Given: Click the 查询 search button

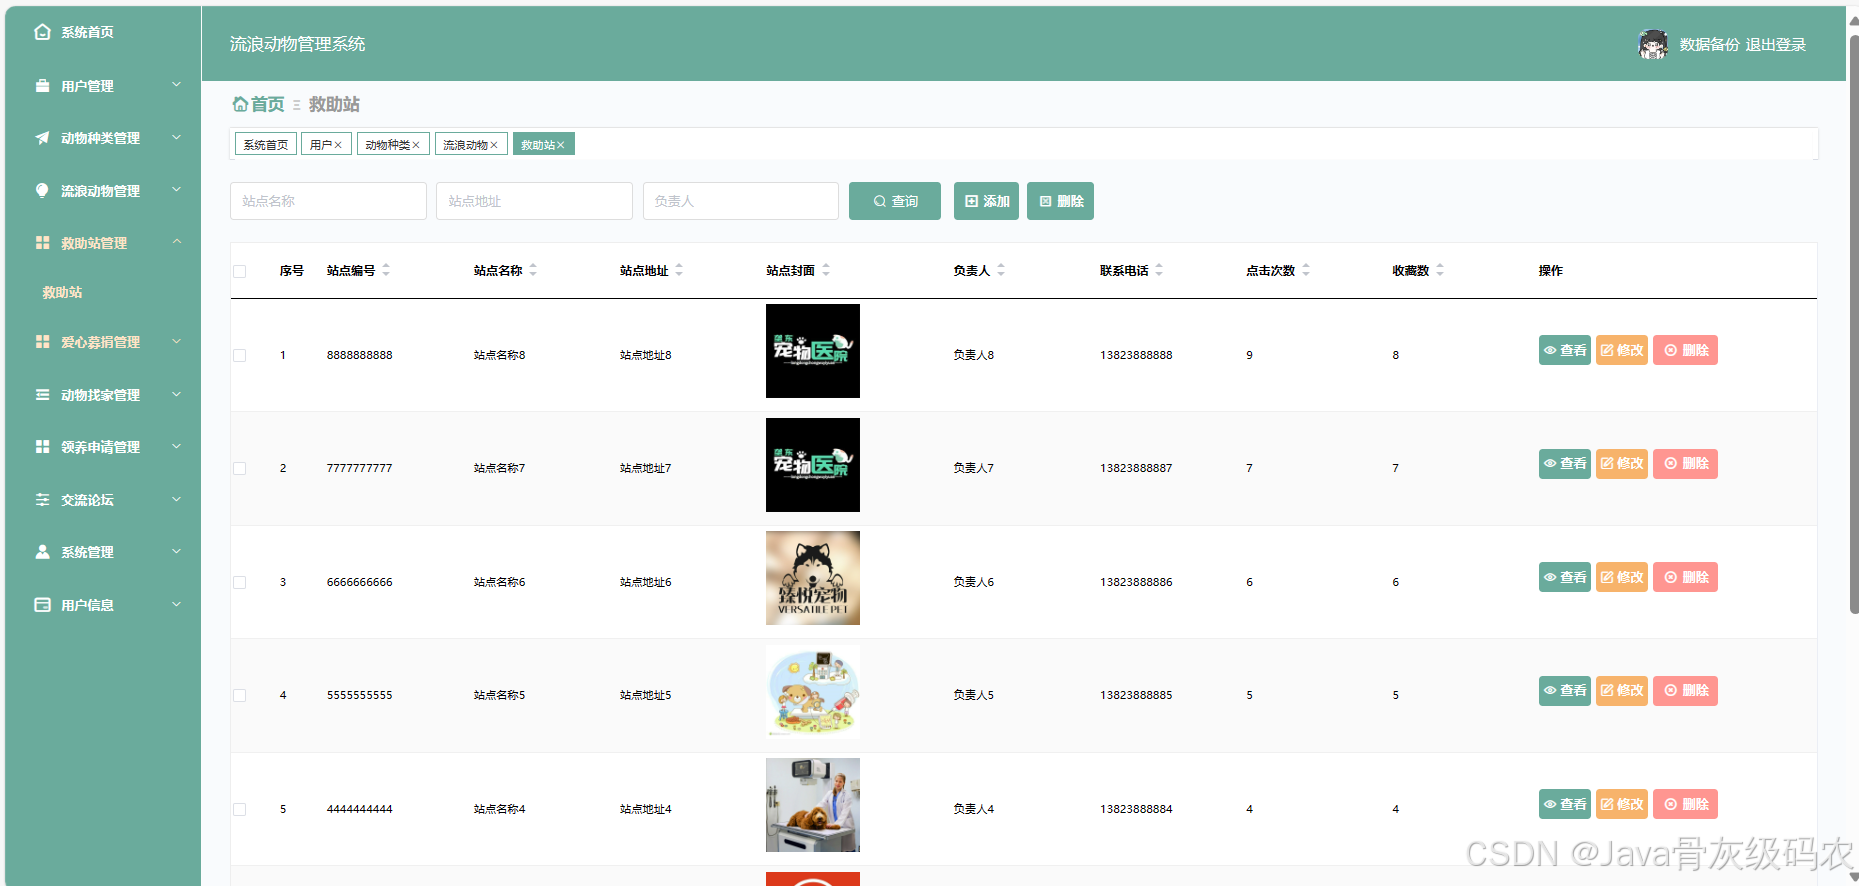Looking at the screenshot, I should tap(895, 201).
